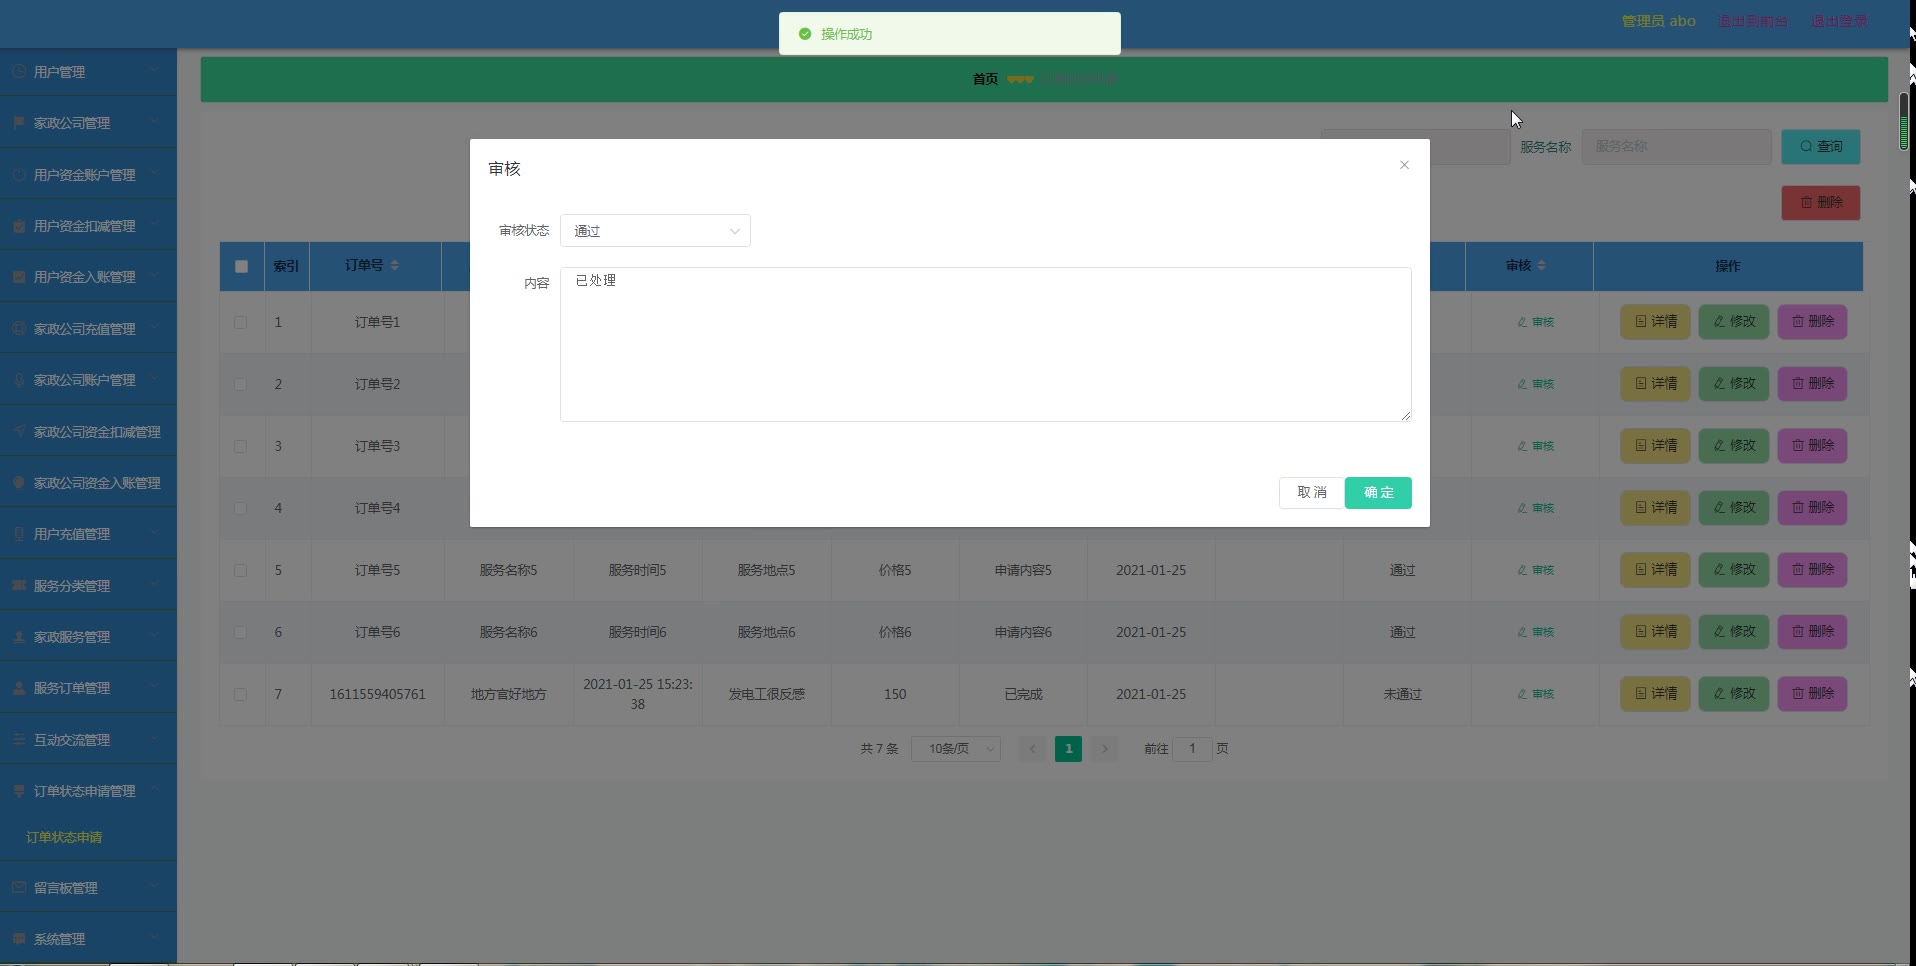Viewport: 1916px width, 966px height.
Task: Check the checkbox for row 7
Action: coord(240,694)
